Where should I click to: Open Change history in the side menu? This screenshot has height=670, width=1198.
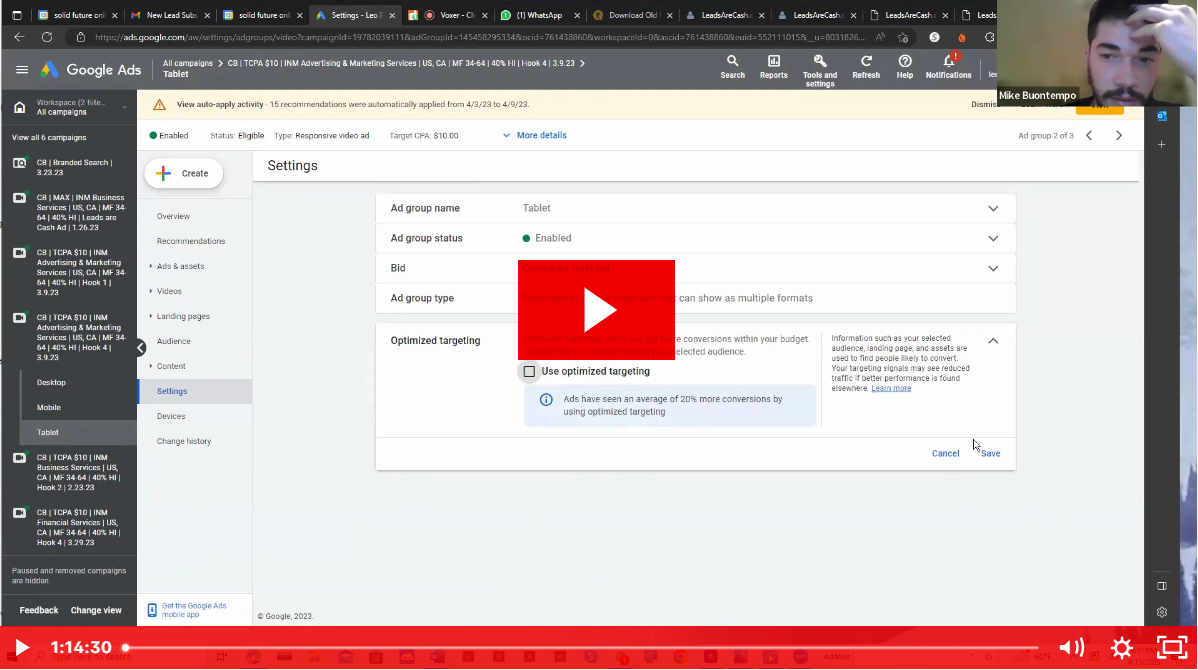pyautogui.click(x=183, y=441)
